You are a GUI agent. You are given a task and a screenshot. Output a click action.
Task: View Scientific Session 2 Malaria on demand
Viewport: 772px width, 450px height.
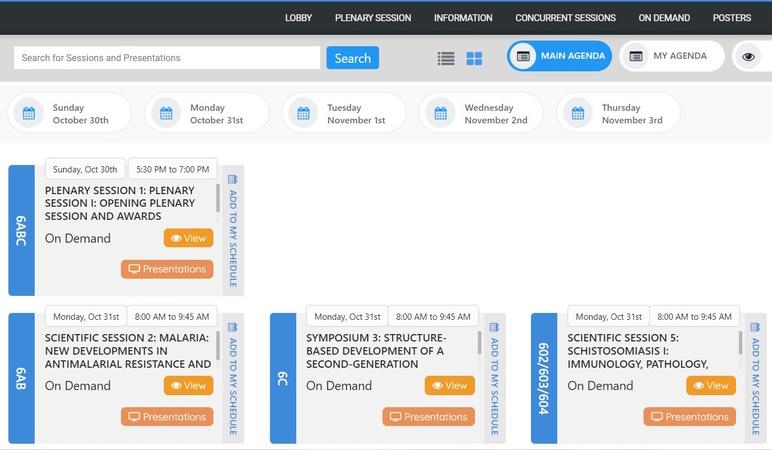pyautogui.click(x=189, y=386)
